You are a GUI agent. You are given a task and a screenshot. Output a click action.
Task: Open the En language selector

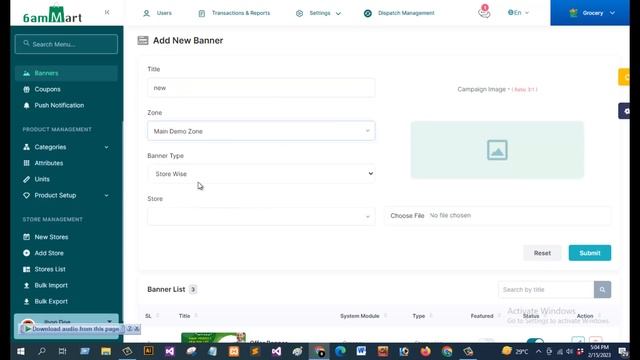coord(518,13)
